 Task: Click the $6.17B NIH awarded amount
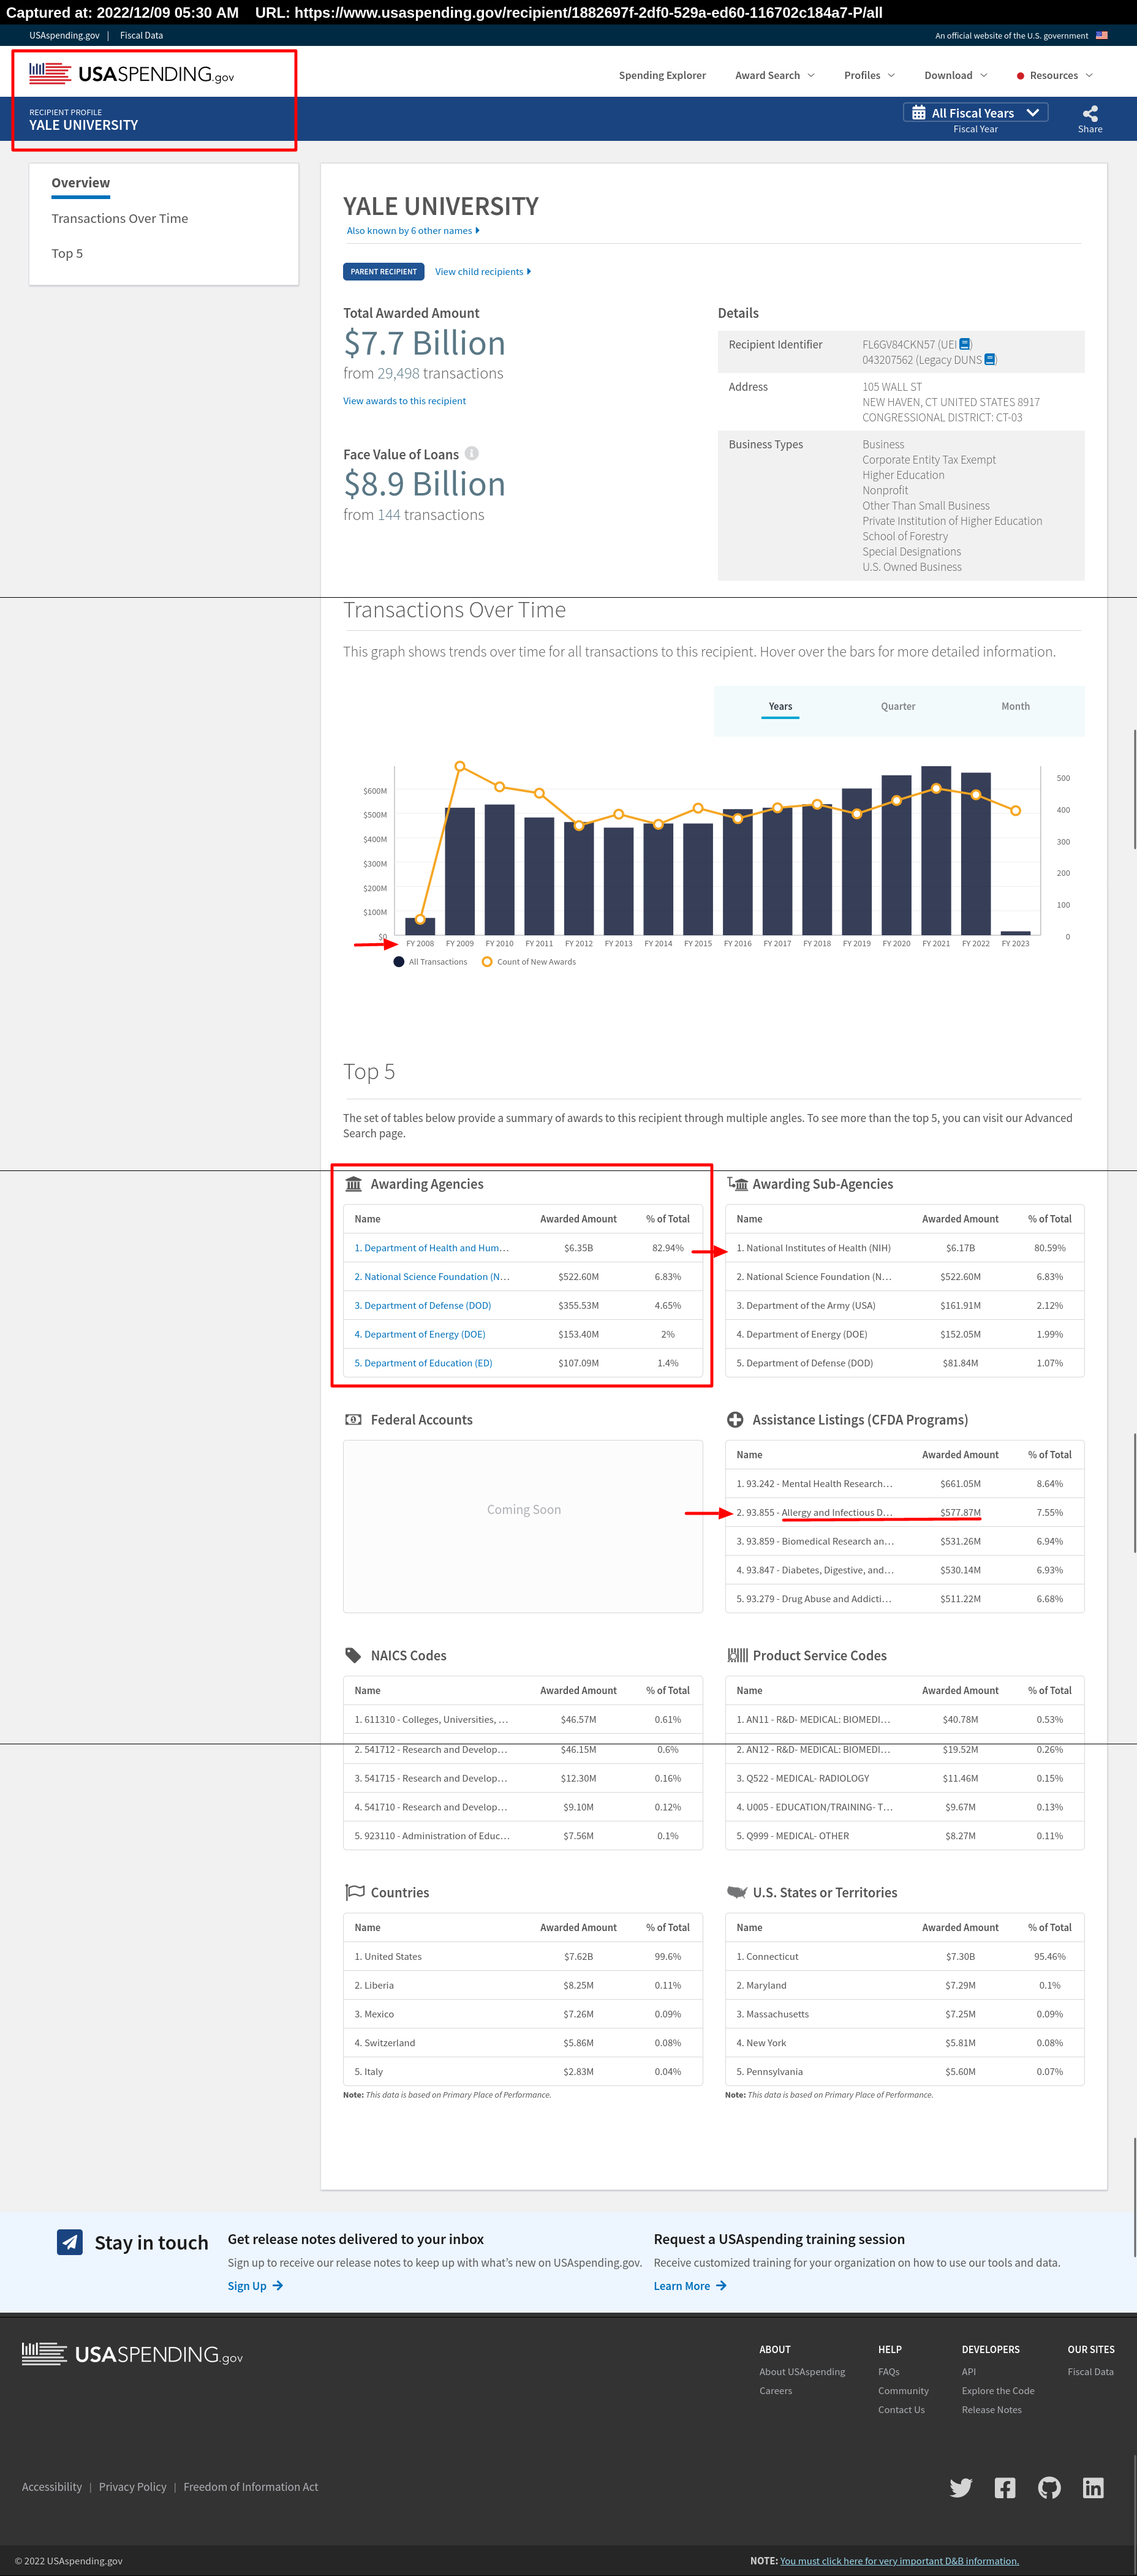coord(960,1248)
